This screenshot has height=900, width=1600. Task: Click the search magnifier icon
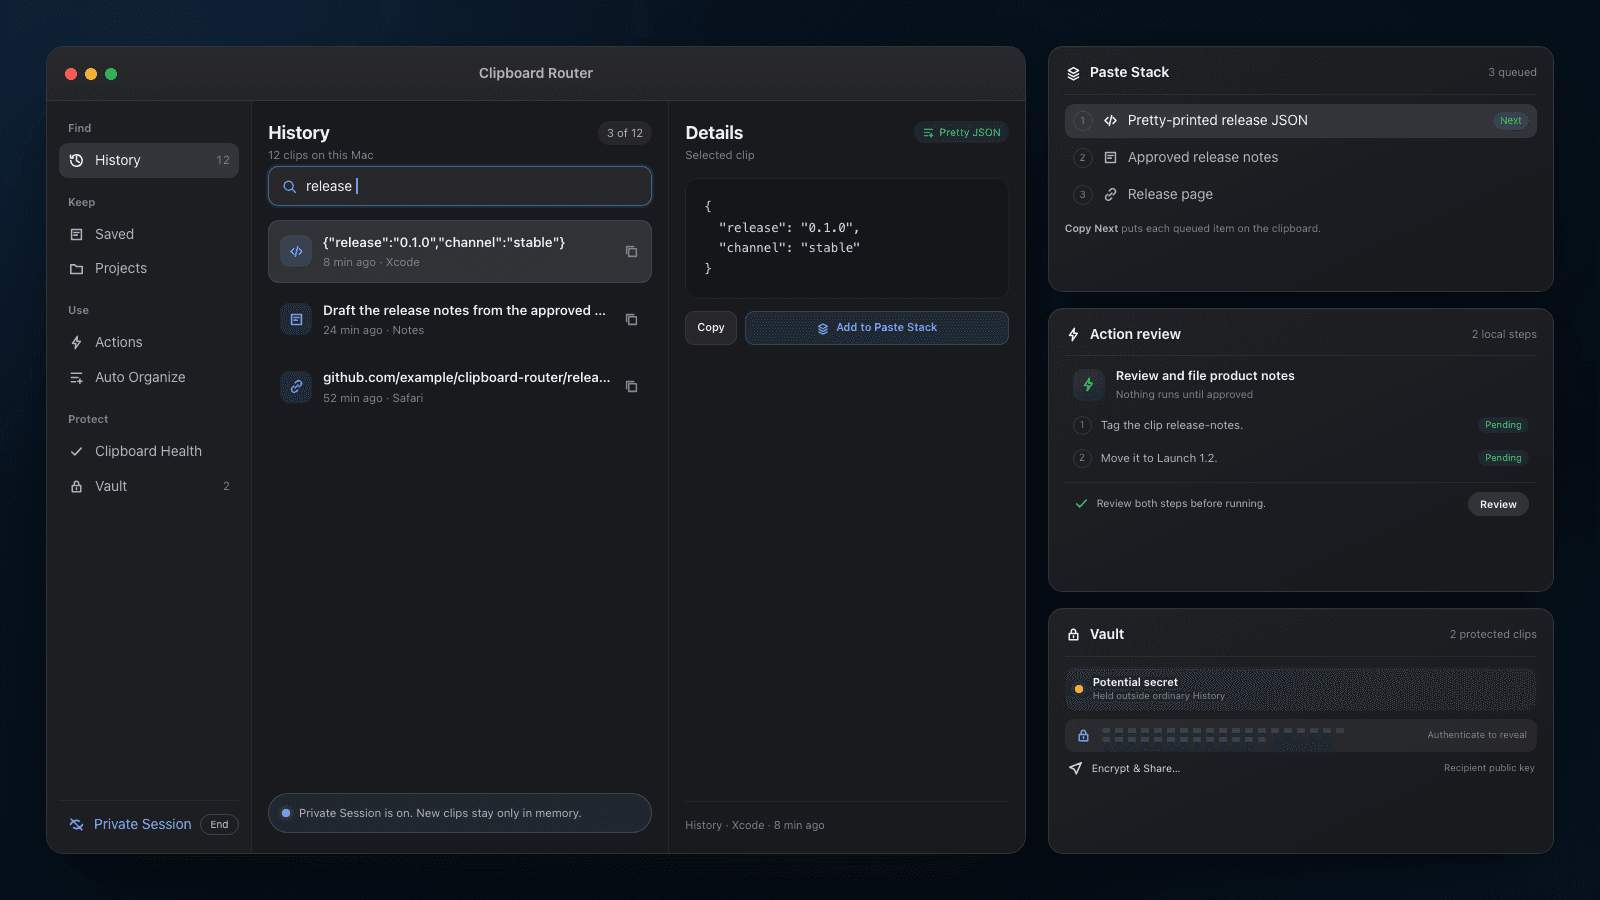tap(289, 186)
